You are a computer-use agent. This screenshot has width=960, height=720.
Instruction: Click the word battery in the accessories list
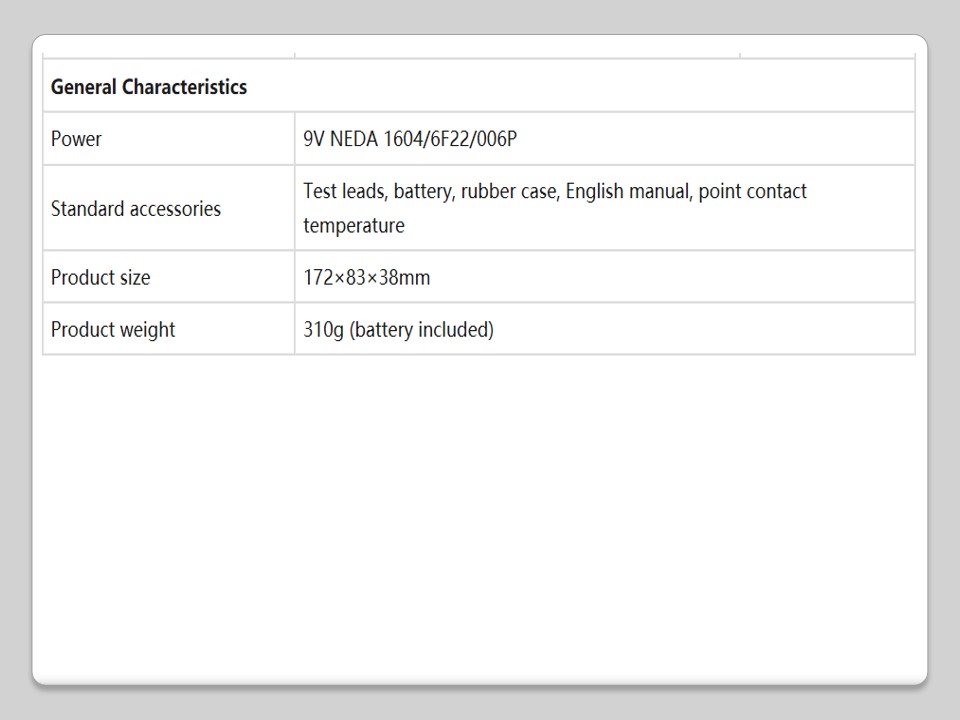tap(424, 191)
